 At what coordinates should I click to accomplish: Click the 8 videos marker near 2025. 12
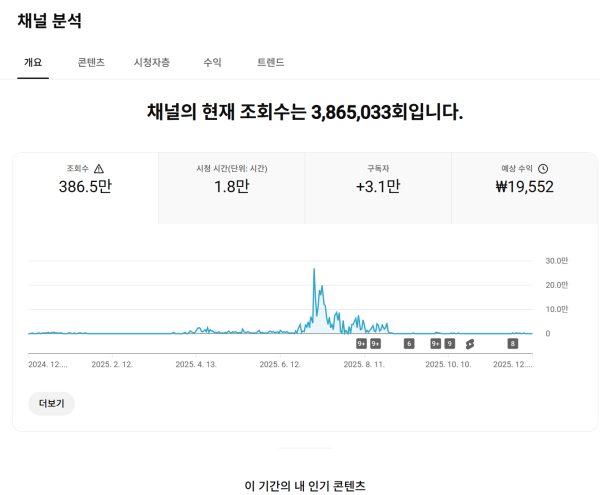coord(513,343)
